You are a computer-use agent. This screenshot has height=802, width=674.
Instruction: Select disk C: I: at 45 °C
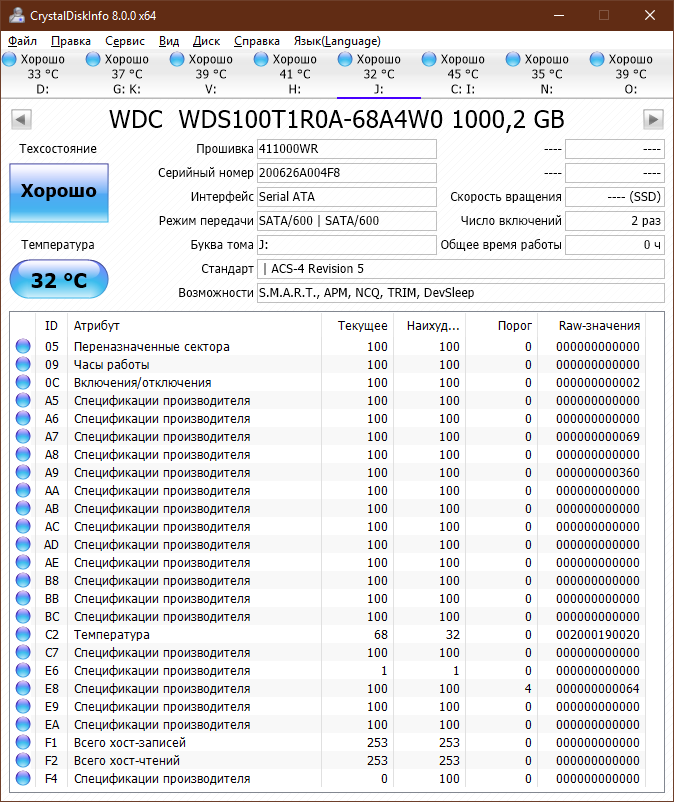463,74
